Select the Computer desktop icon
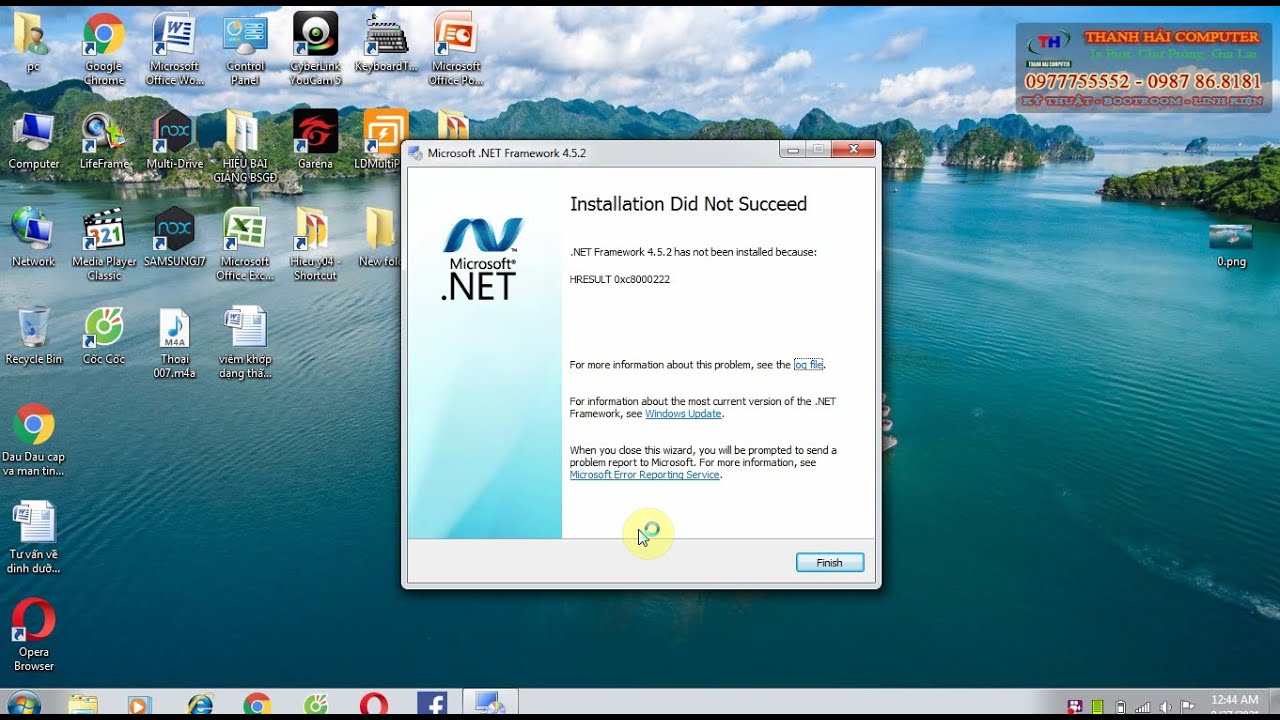1280x720 pixels. [33, 140]
